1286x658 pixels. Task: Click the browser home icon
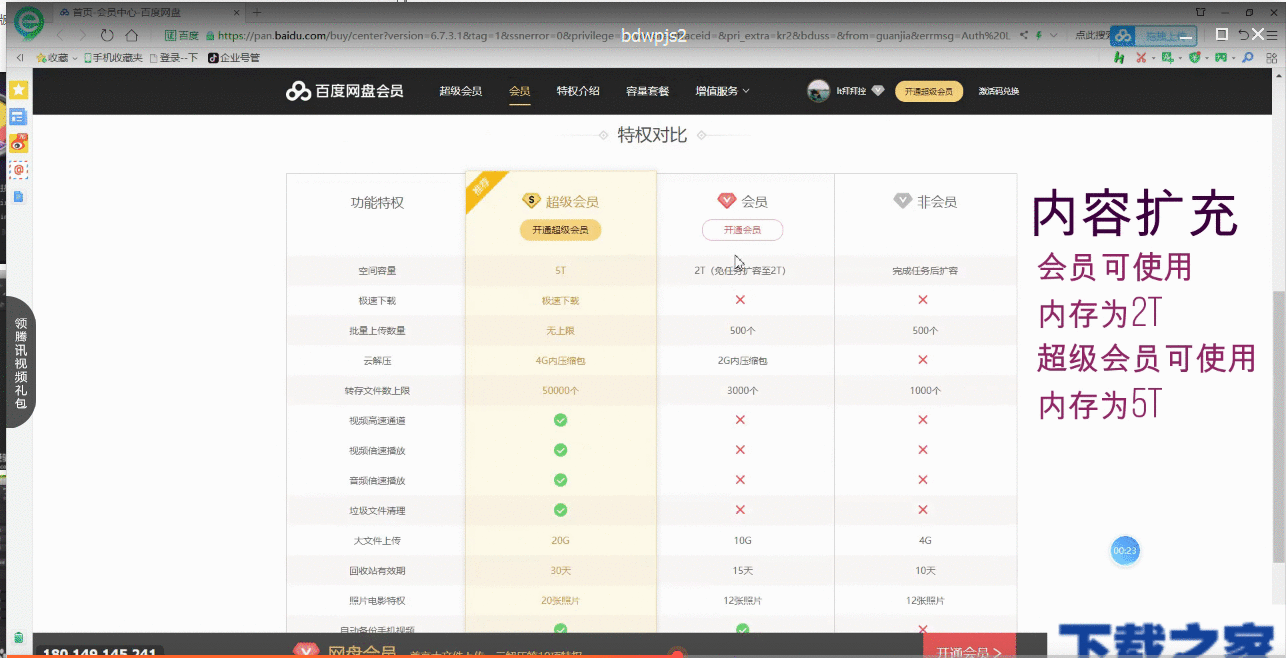pos(131,34)
